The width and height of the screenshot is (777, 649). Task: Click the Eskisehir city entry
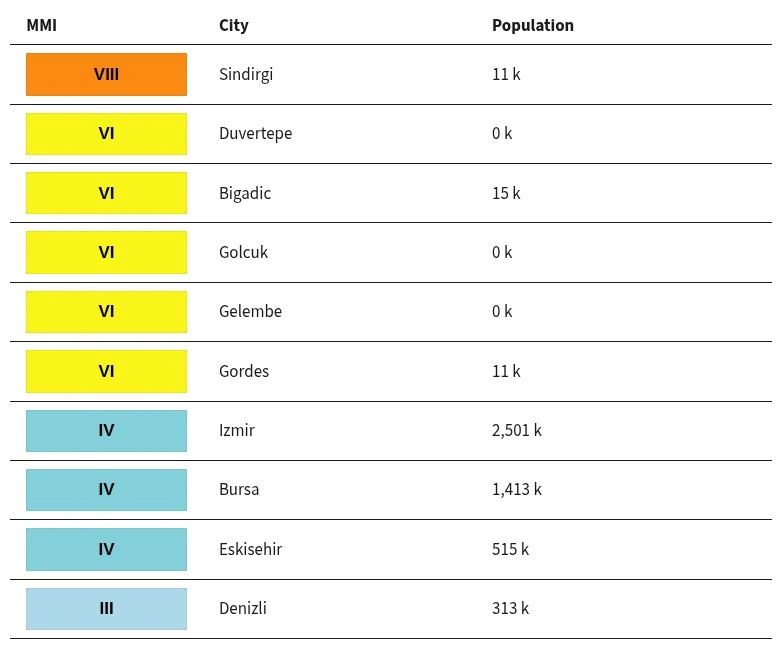[250, 549]
